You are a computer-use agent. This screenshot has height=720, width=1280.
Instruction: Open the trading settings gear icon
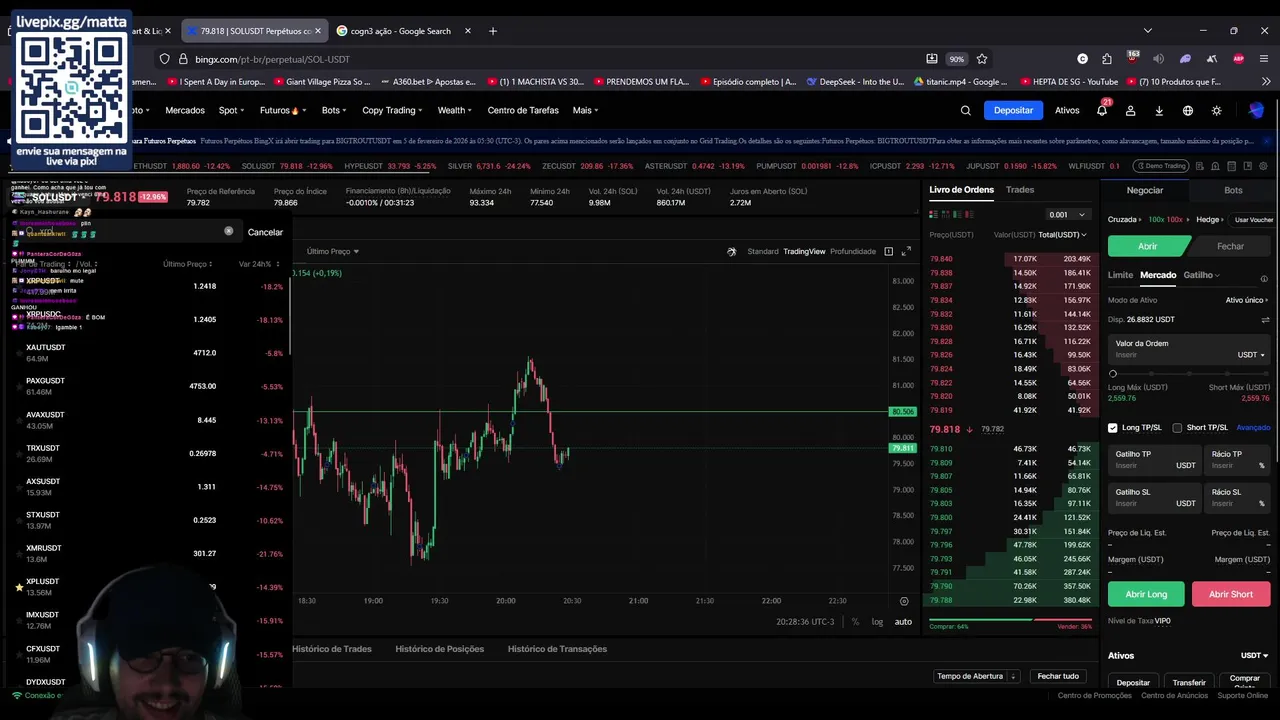tap(1265, 166)
